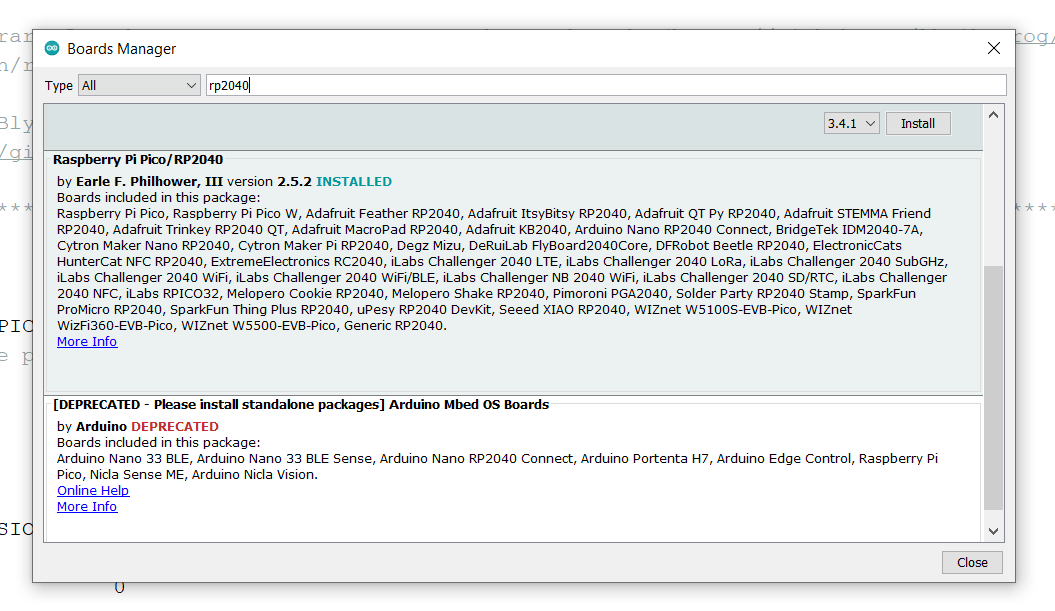Image resolution: width=1055 pixels, height=611 pixels.
Task: Select the deprecated Arduino Mbed OS Boards title
Action: [301, 404]
